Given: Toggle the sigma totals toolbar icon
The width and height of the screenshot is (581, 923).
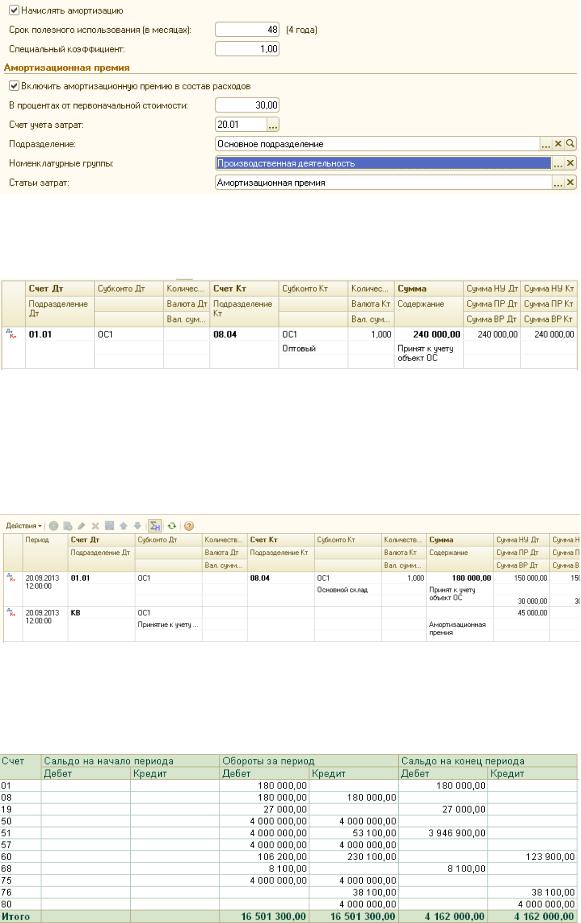Looking at the screenshot, I should pyautogui.click(x=155, y=526).
